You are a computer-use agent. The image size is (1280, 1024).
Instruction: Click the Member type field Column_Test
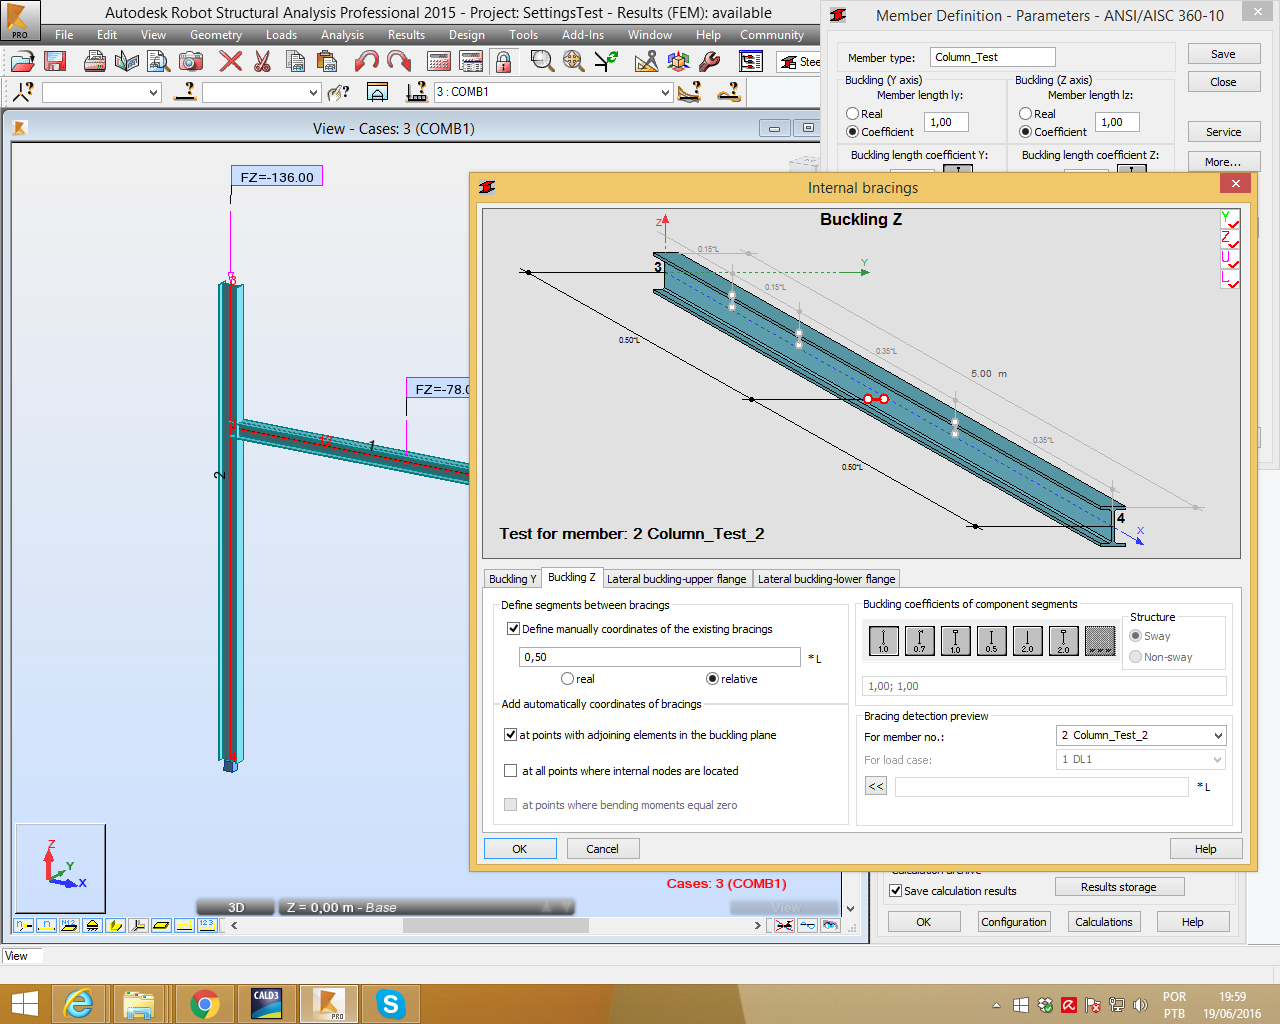click(x=992, y=57)
